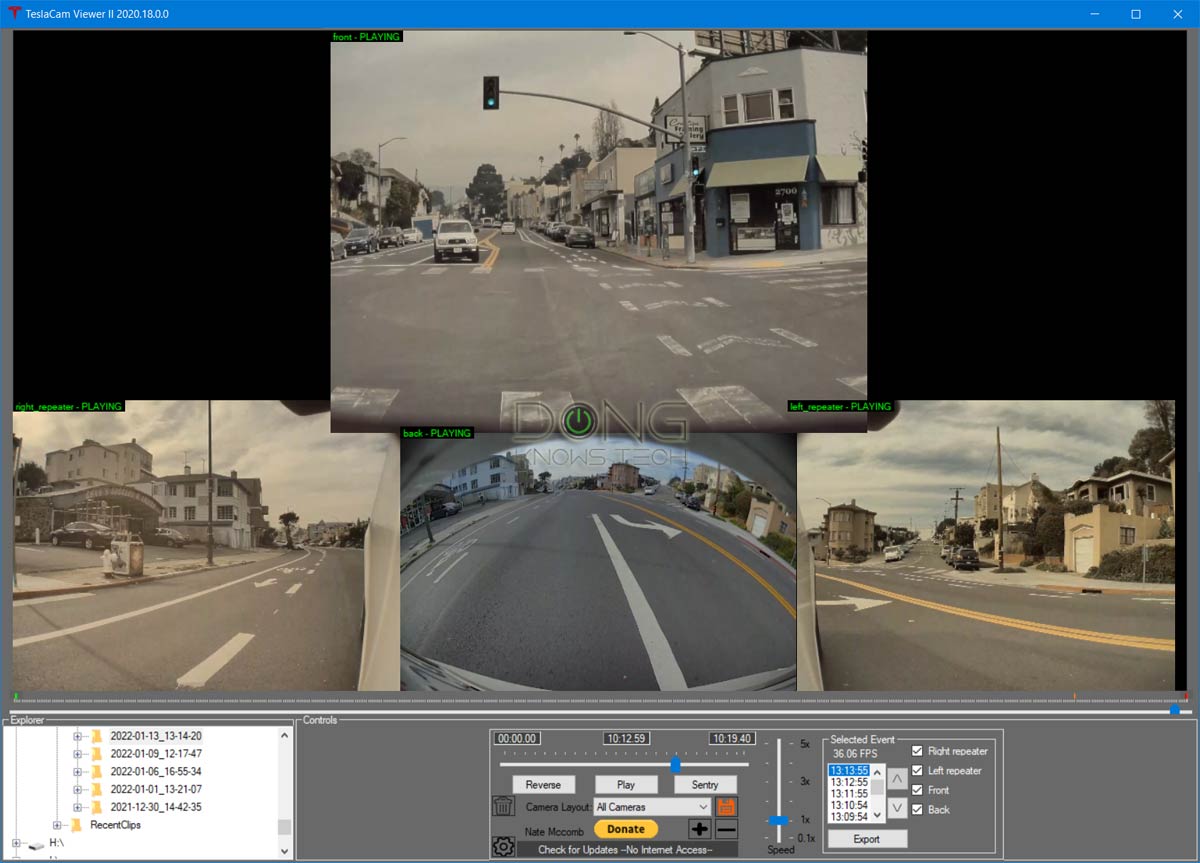This screenshot has width=1200, height=863.
Task: Click the 00:00.00 start time field
Action: (517, 739)
